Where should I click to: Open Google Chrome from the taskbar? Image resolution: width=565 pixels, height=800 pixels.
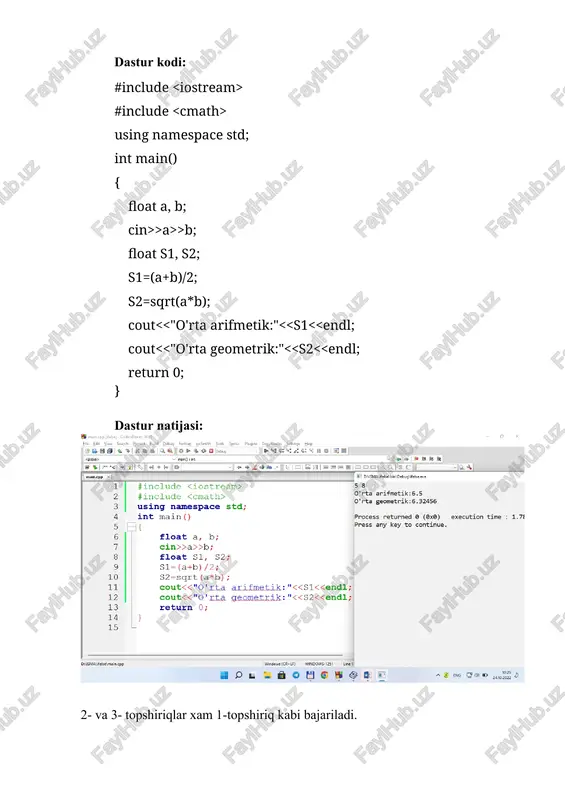coord(325,675)
